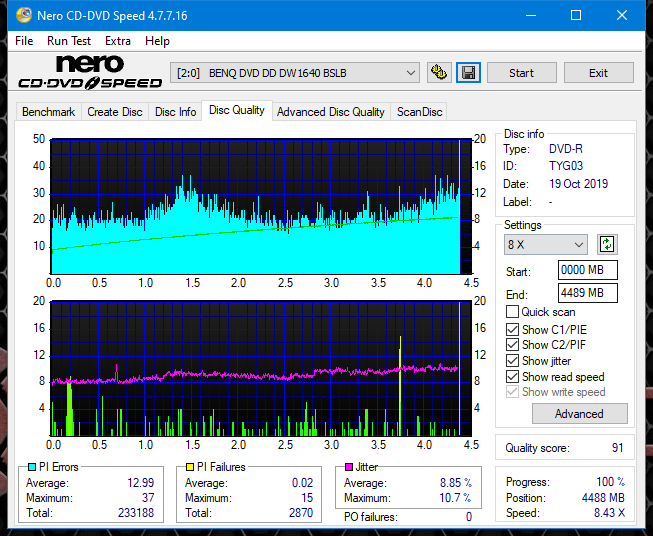The width and height of the screenshot is (653, 536).
Task: Click the magenta Jitter color swatch
Action: (x=349, y=467)
